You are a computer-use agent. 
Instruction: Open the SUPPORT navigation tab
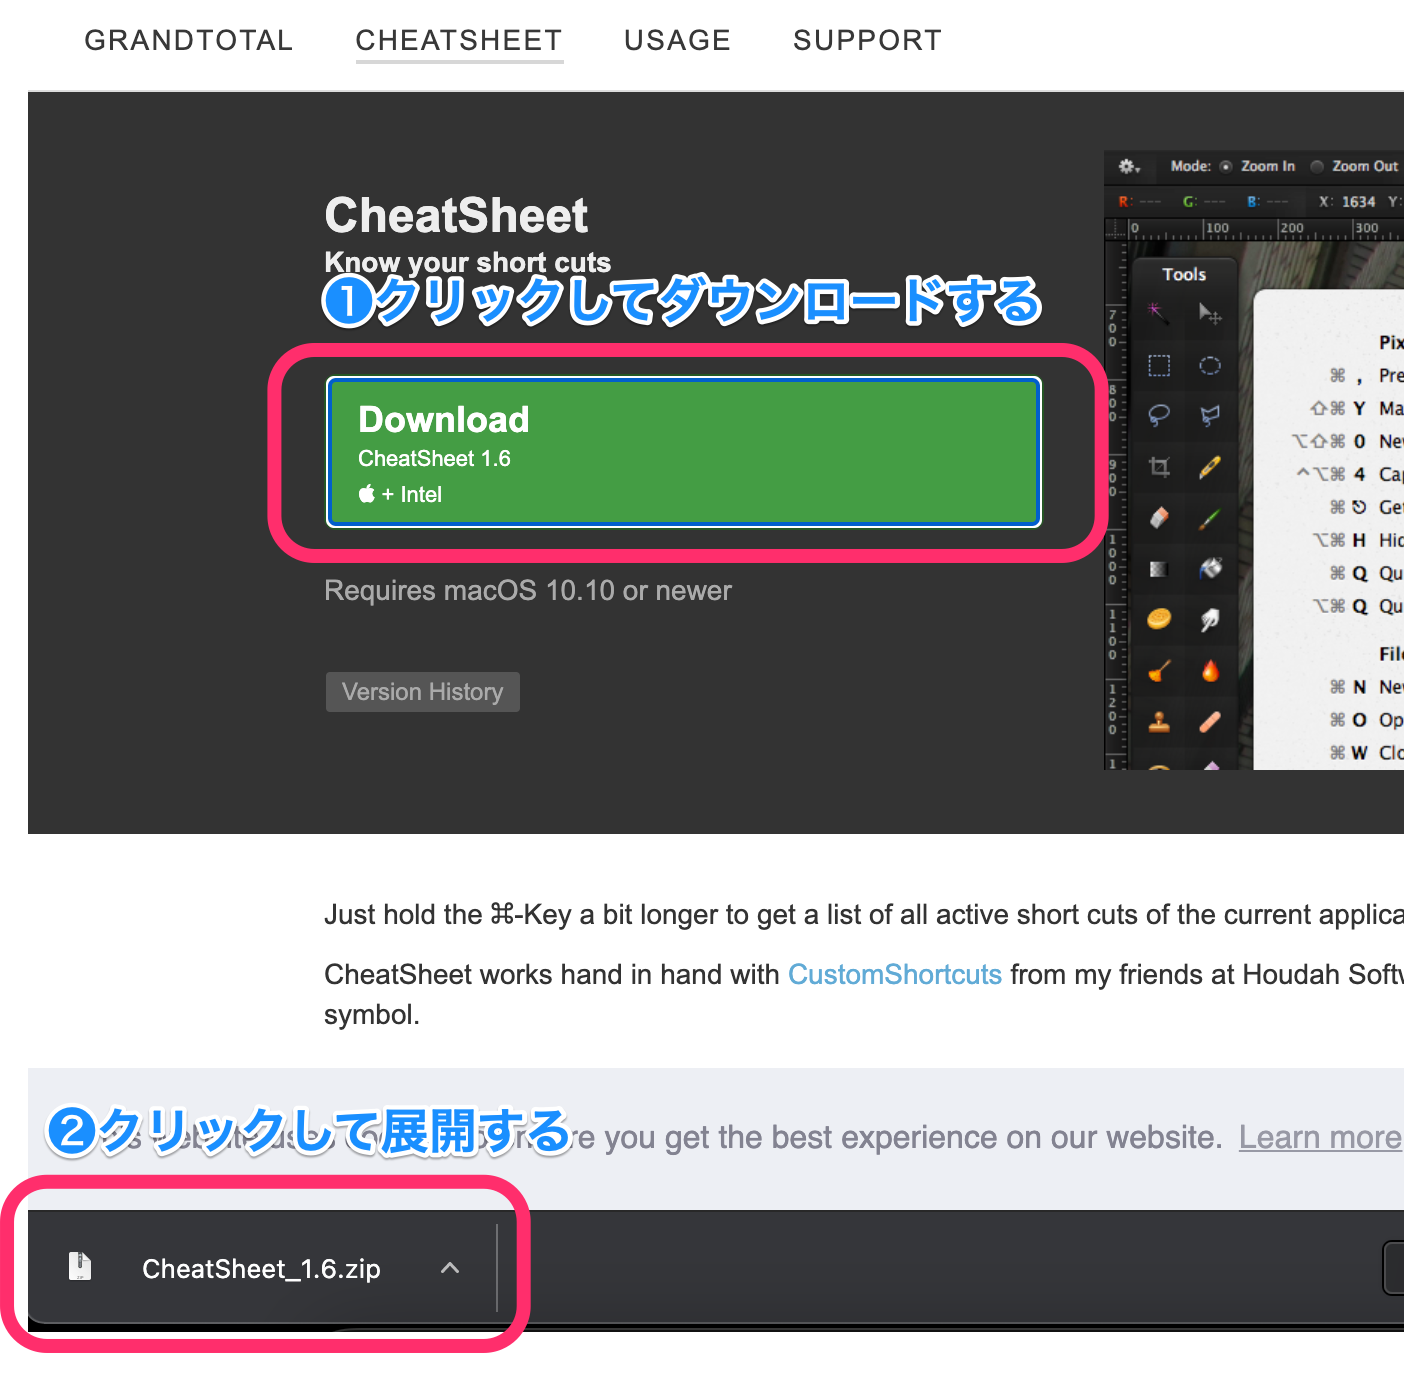867,40
